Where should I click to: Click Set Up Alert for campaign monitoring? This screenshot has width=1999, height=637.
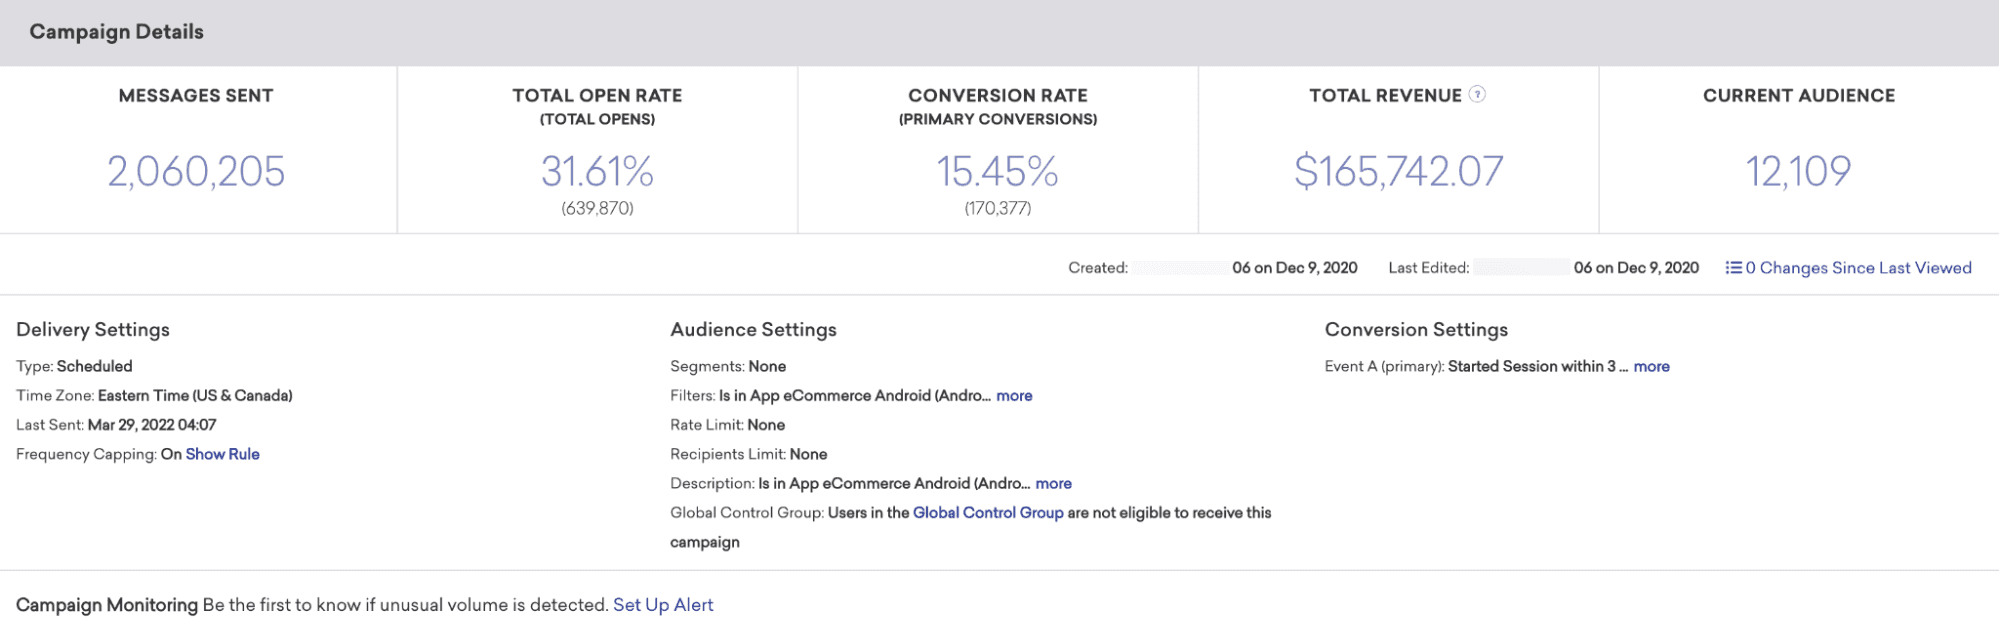[663, 605]
